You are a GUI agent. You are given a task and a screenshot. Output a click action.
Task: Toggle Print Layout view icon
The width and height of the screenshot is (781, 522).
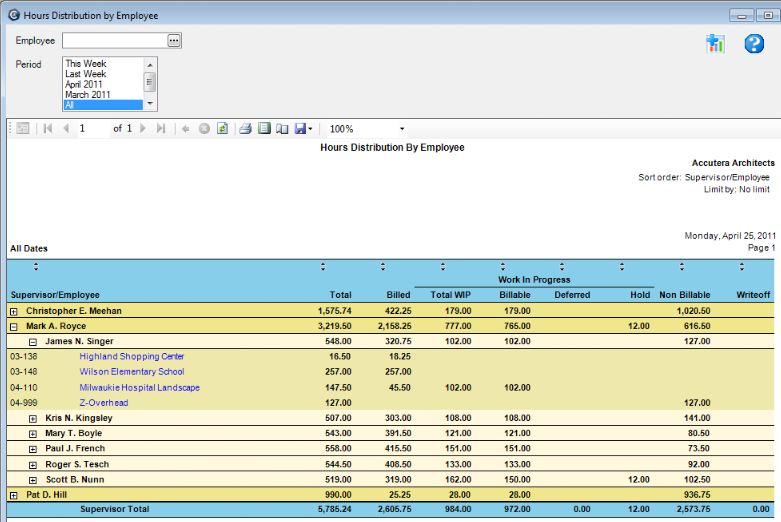264,129
